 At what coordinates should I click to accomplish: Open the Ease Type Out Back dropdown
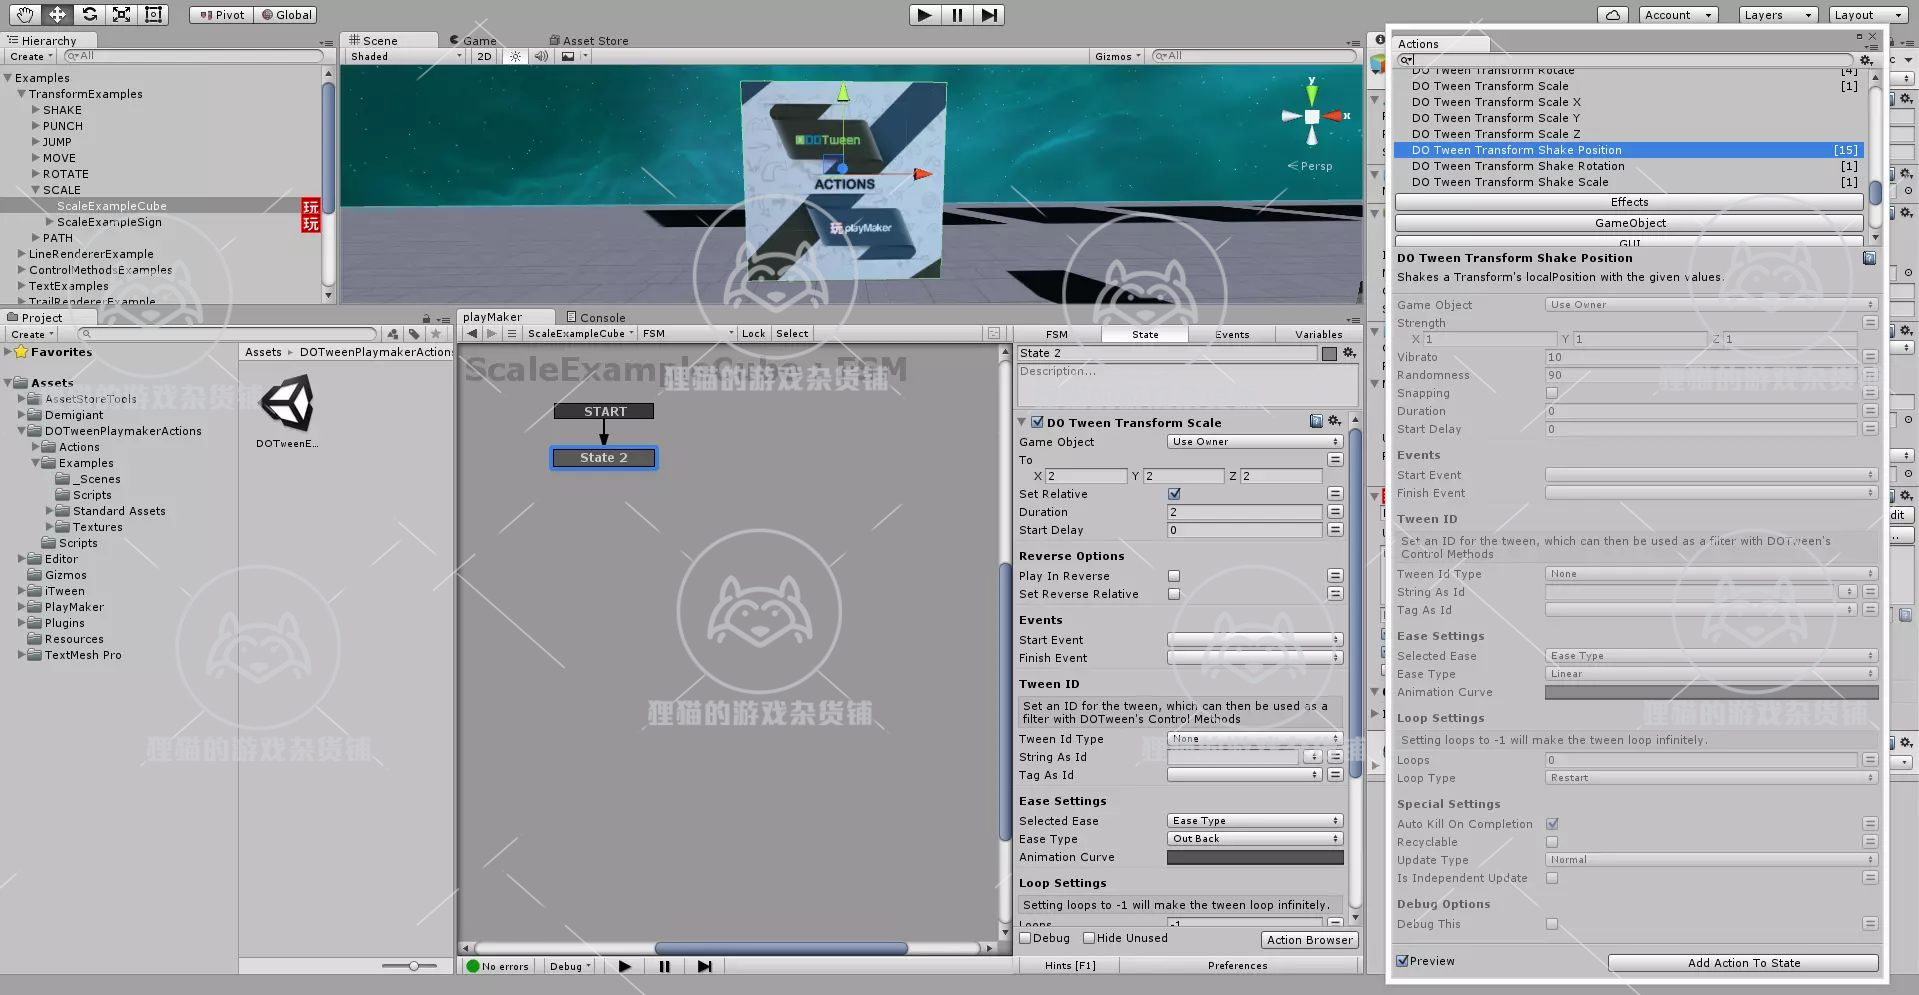coord(1255,839)
